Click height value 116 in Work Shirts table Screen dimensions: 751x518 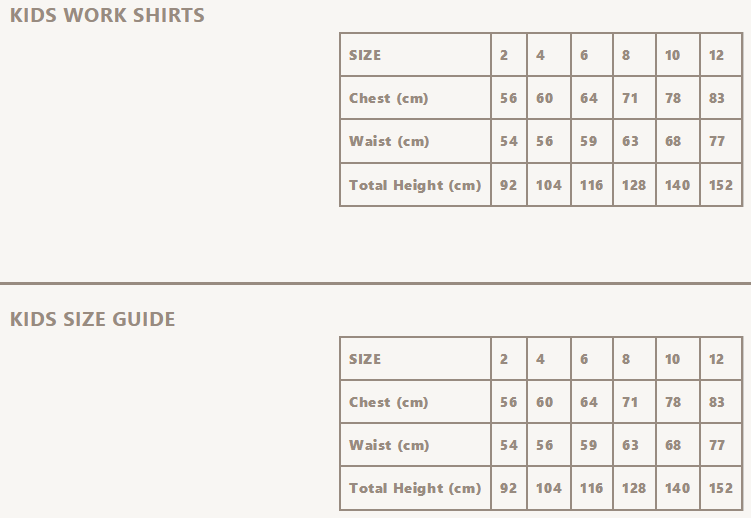pos(591,185)
